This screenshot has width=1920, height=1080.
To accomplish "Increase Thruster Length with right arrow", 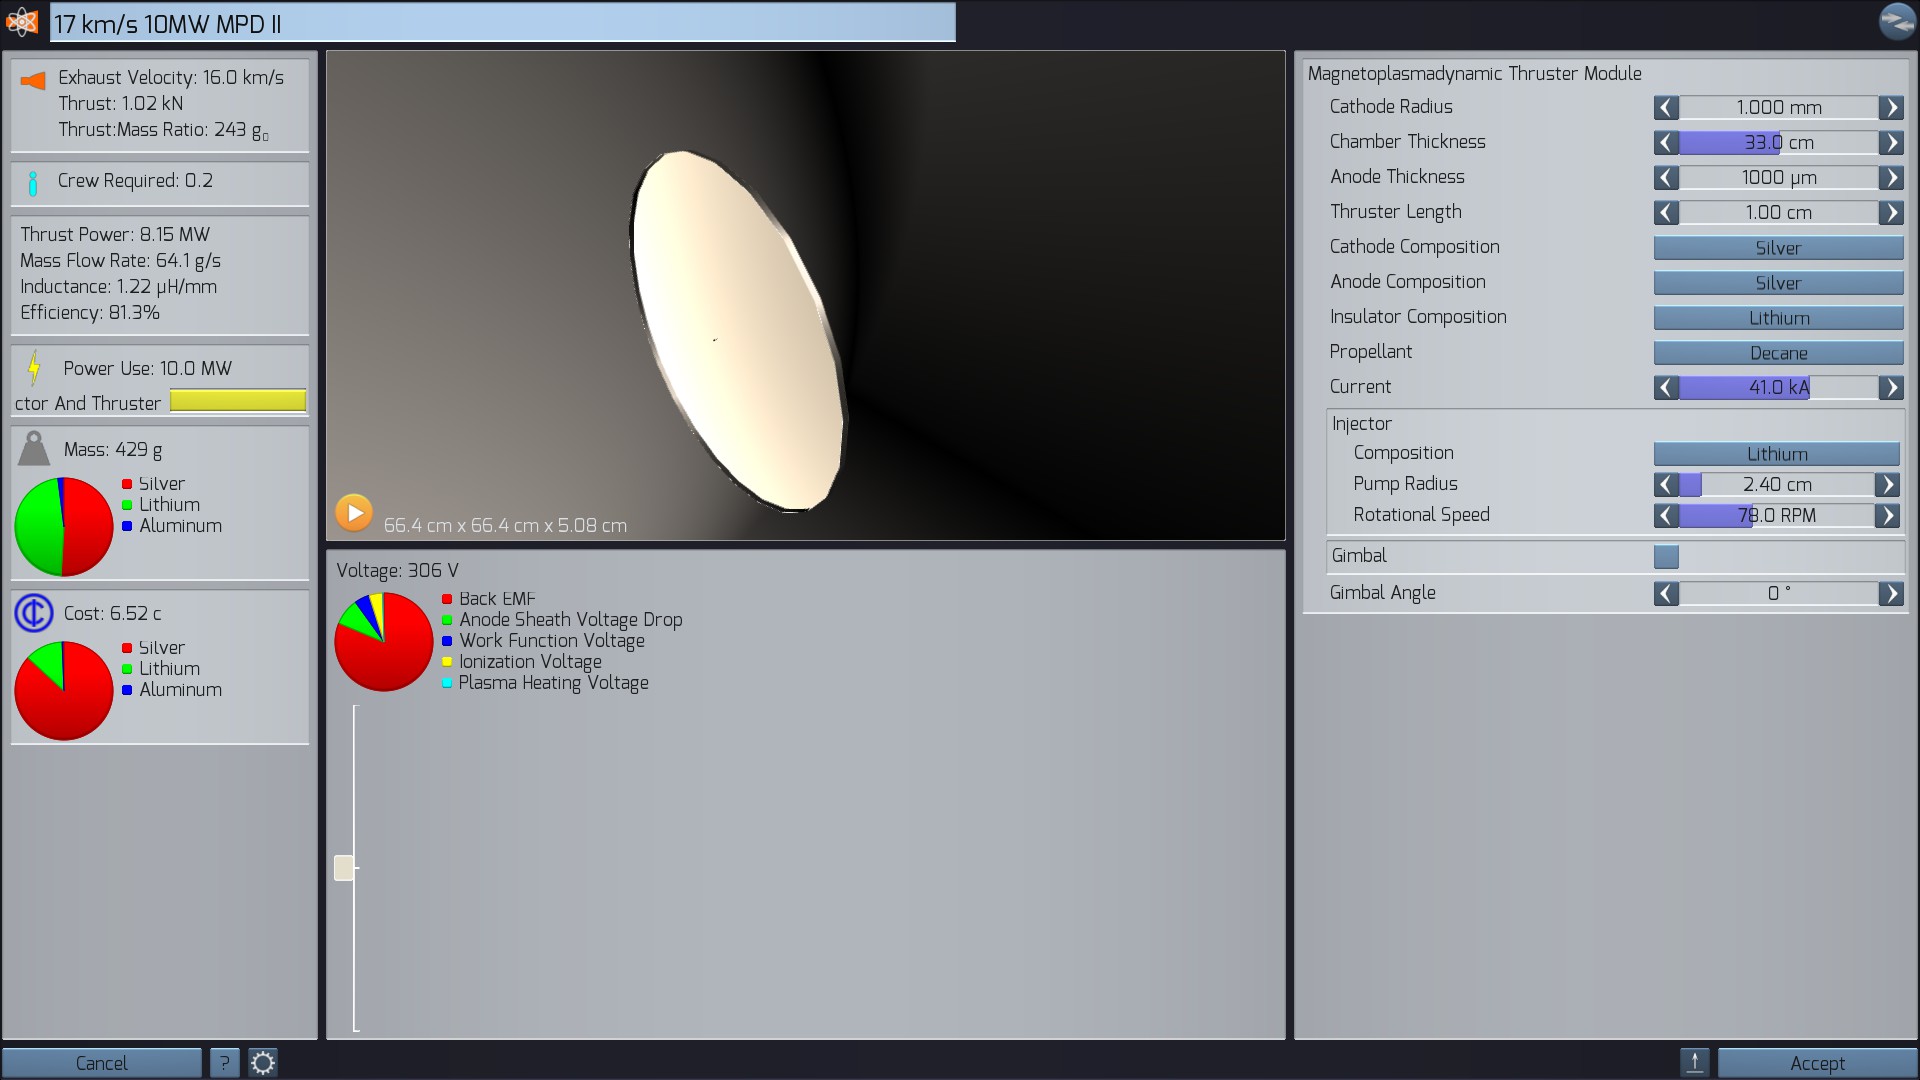I will tap(1890, 212).
